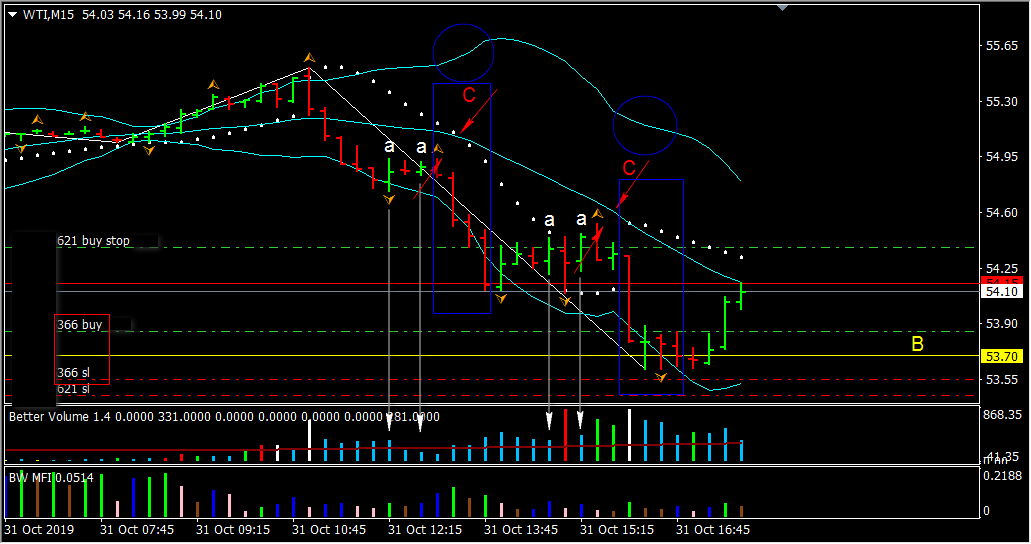
Task: Click the 31 Oct 13:45 time label
Action: point(521,530)
